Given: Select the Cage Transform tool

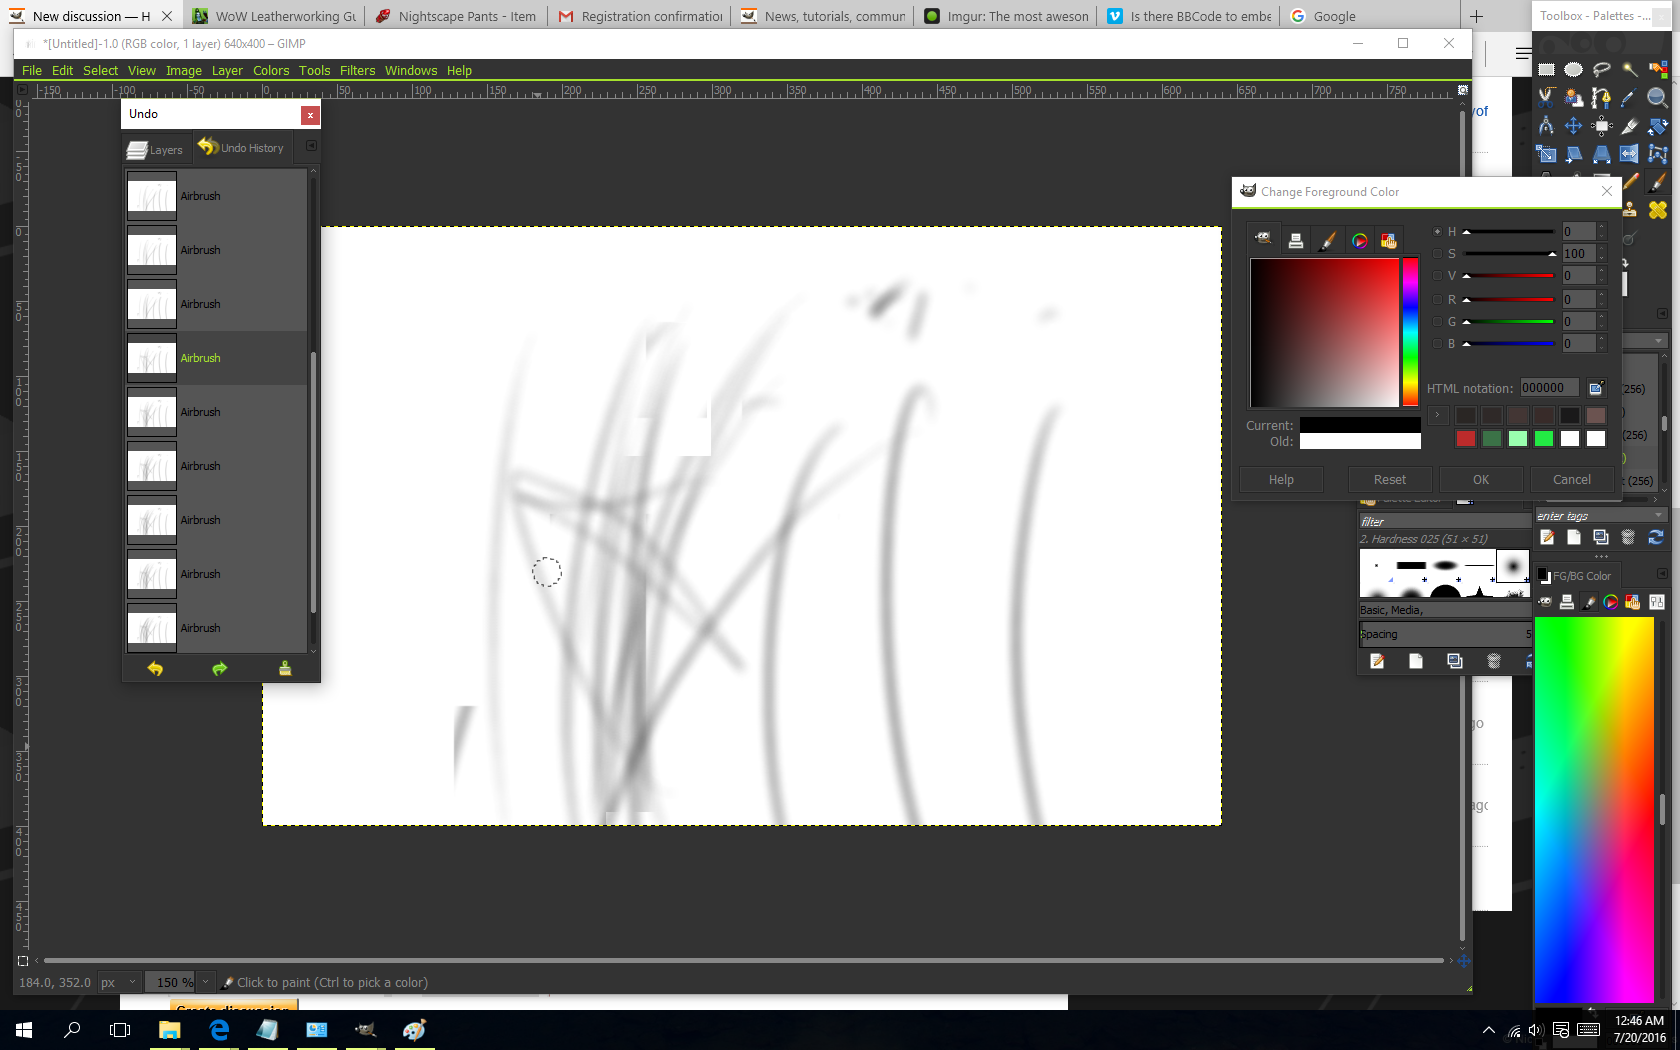Looking at the screenshot, I should coord(1658,153).
